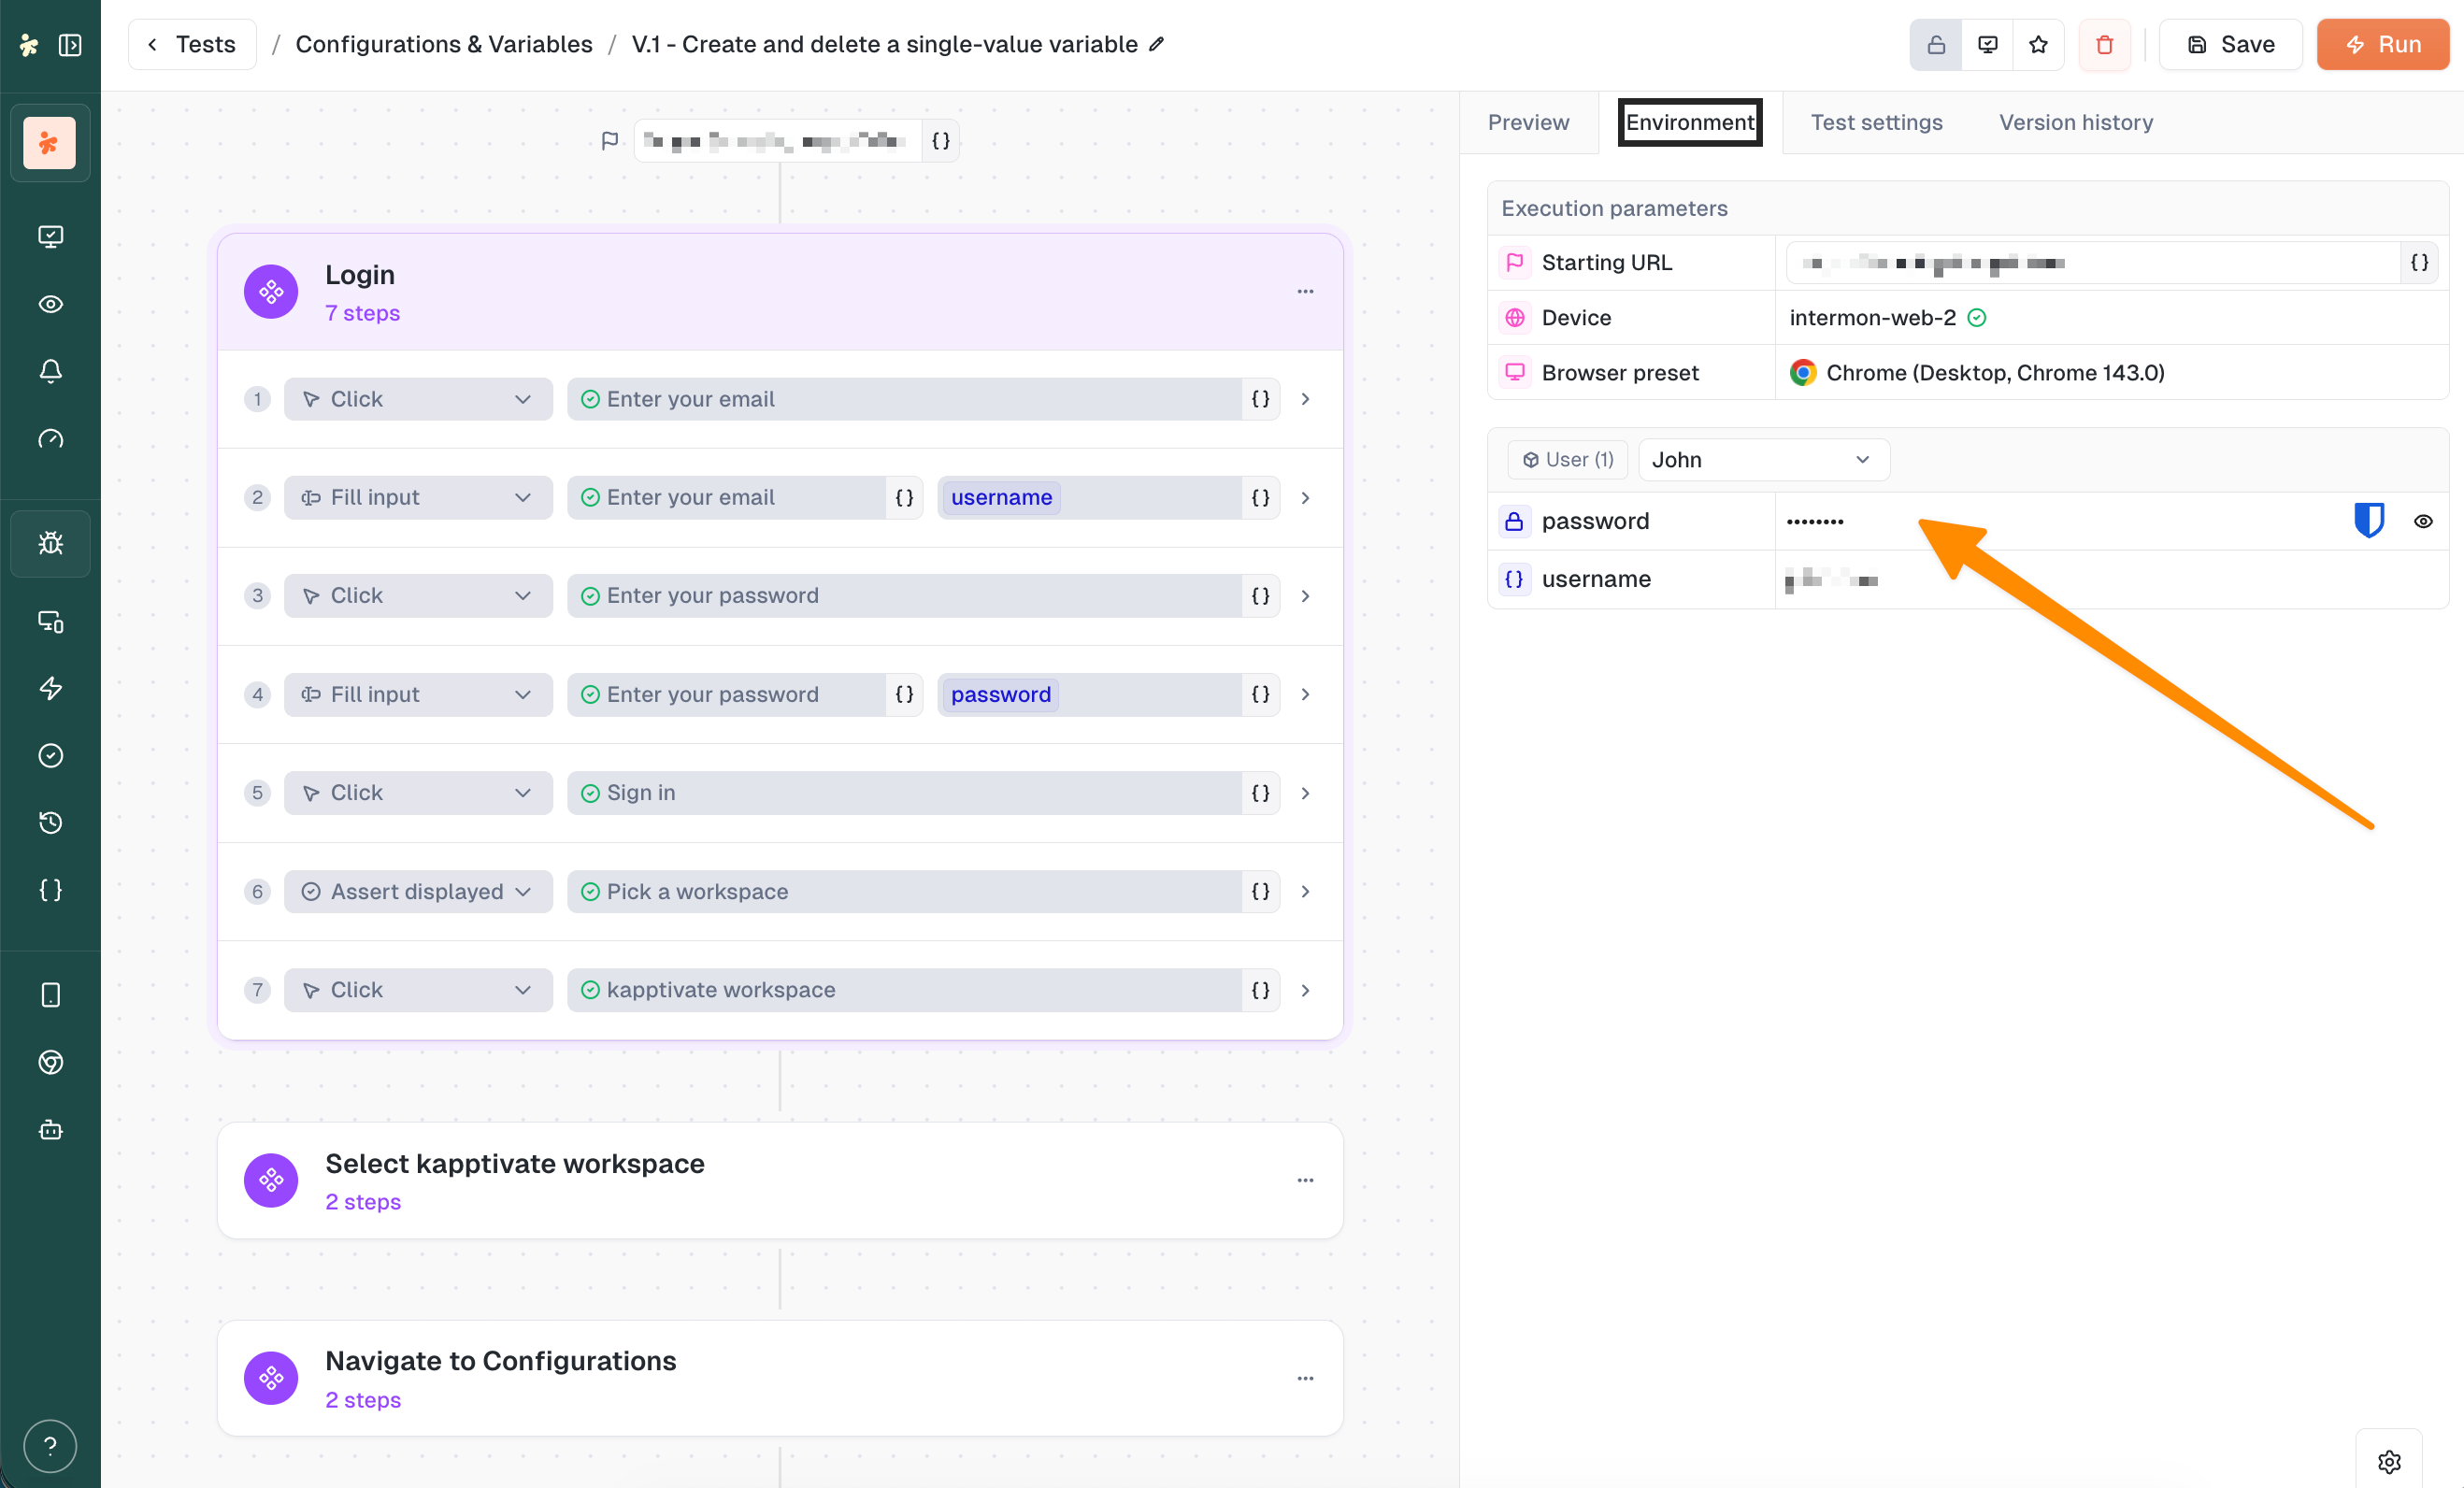This screenshot has height=1488, width=2464.
Task: Open the eye watch icon in sidebar
Action: [50, 304]
